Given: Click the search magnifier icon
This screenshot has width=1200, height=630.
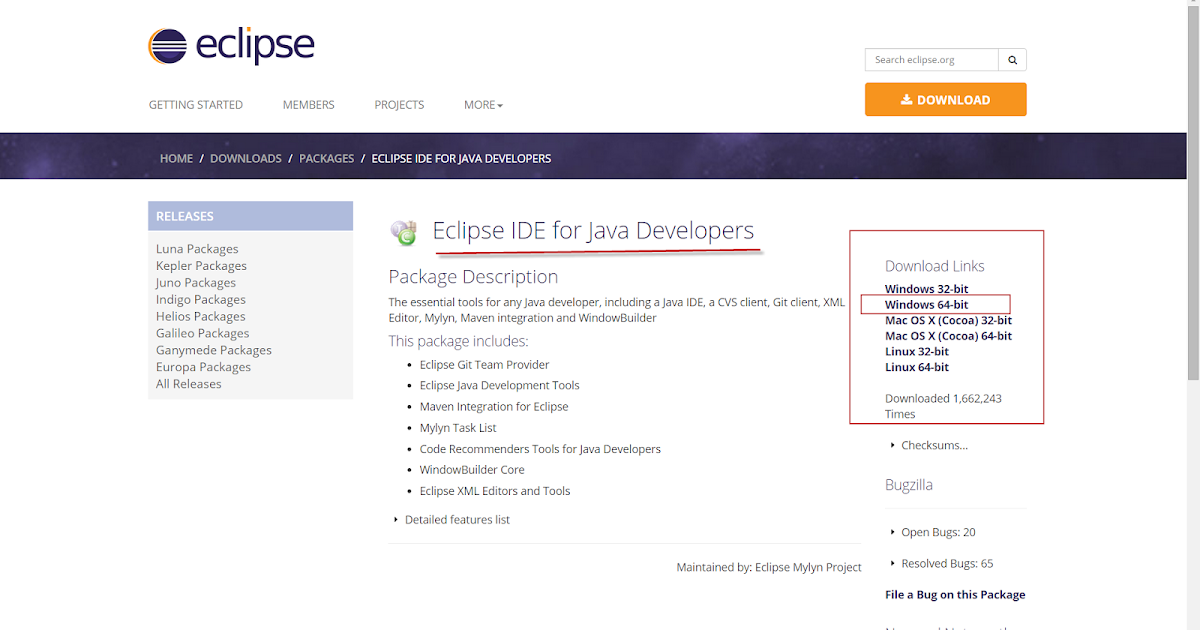Looking at the screenshot, I should [x=1012, y=60].
